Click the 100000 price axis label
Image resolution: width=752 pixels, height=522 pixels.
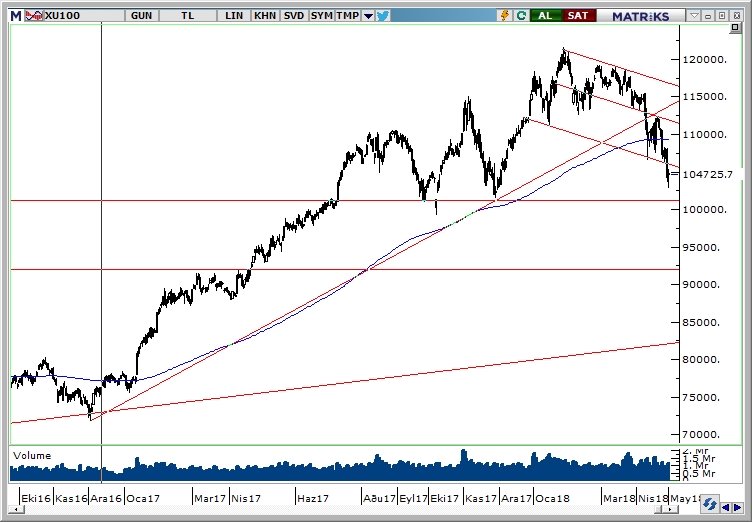pos(704,210)
